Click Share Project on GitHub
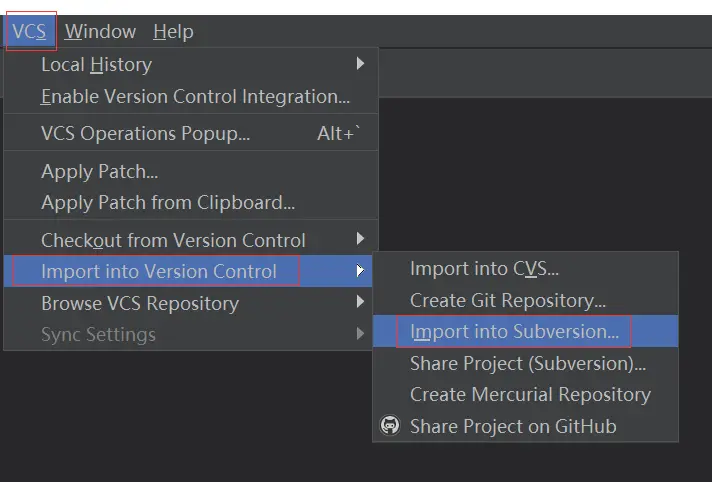The width and height of the screenshot is (712, 482). (x=513, y=426)
